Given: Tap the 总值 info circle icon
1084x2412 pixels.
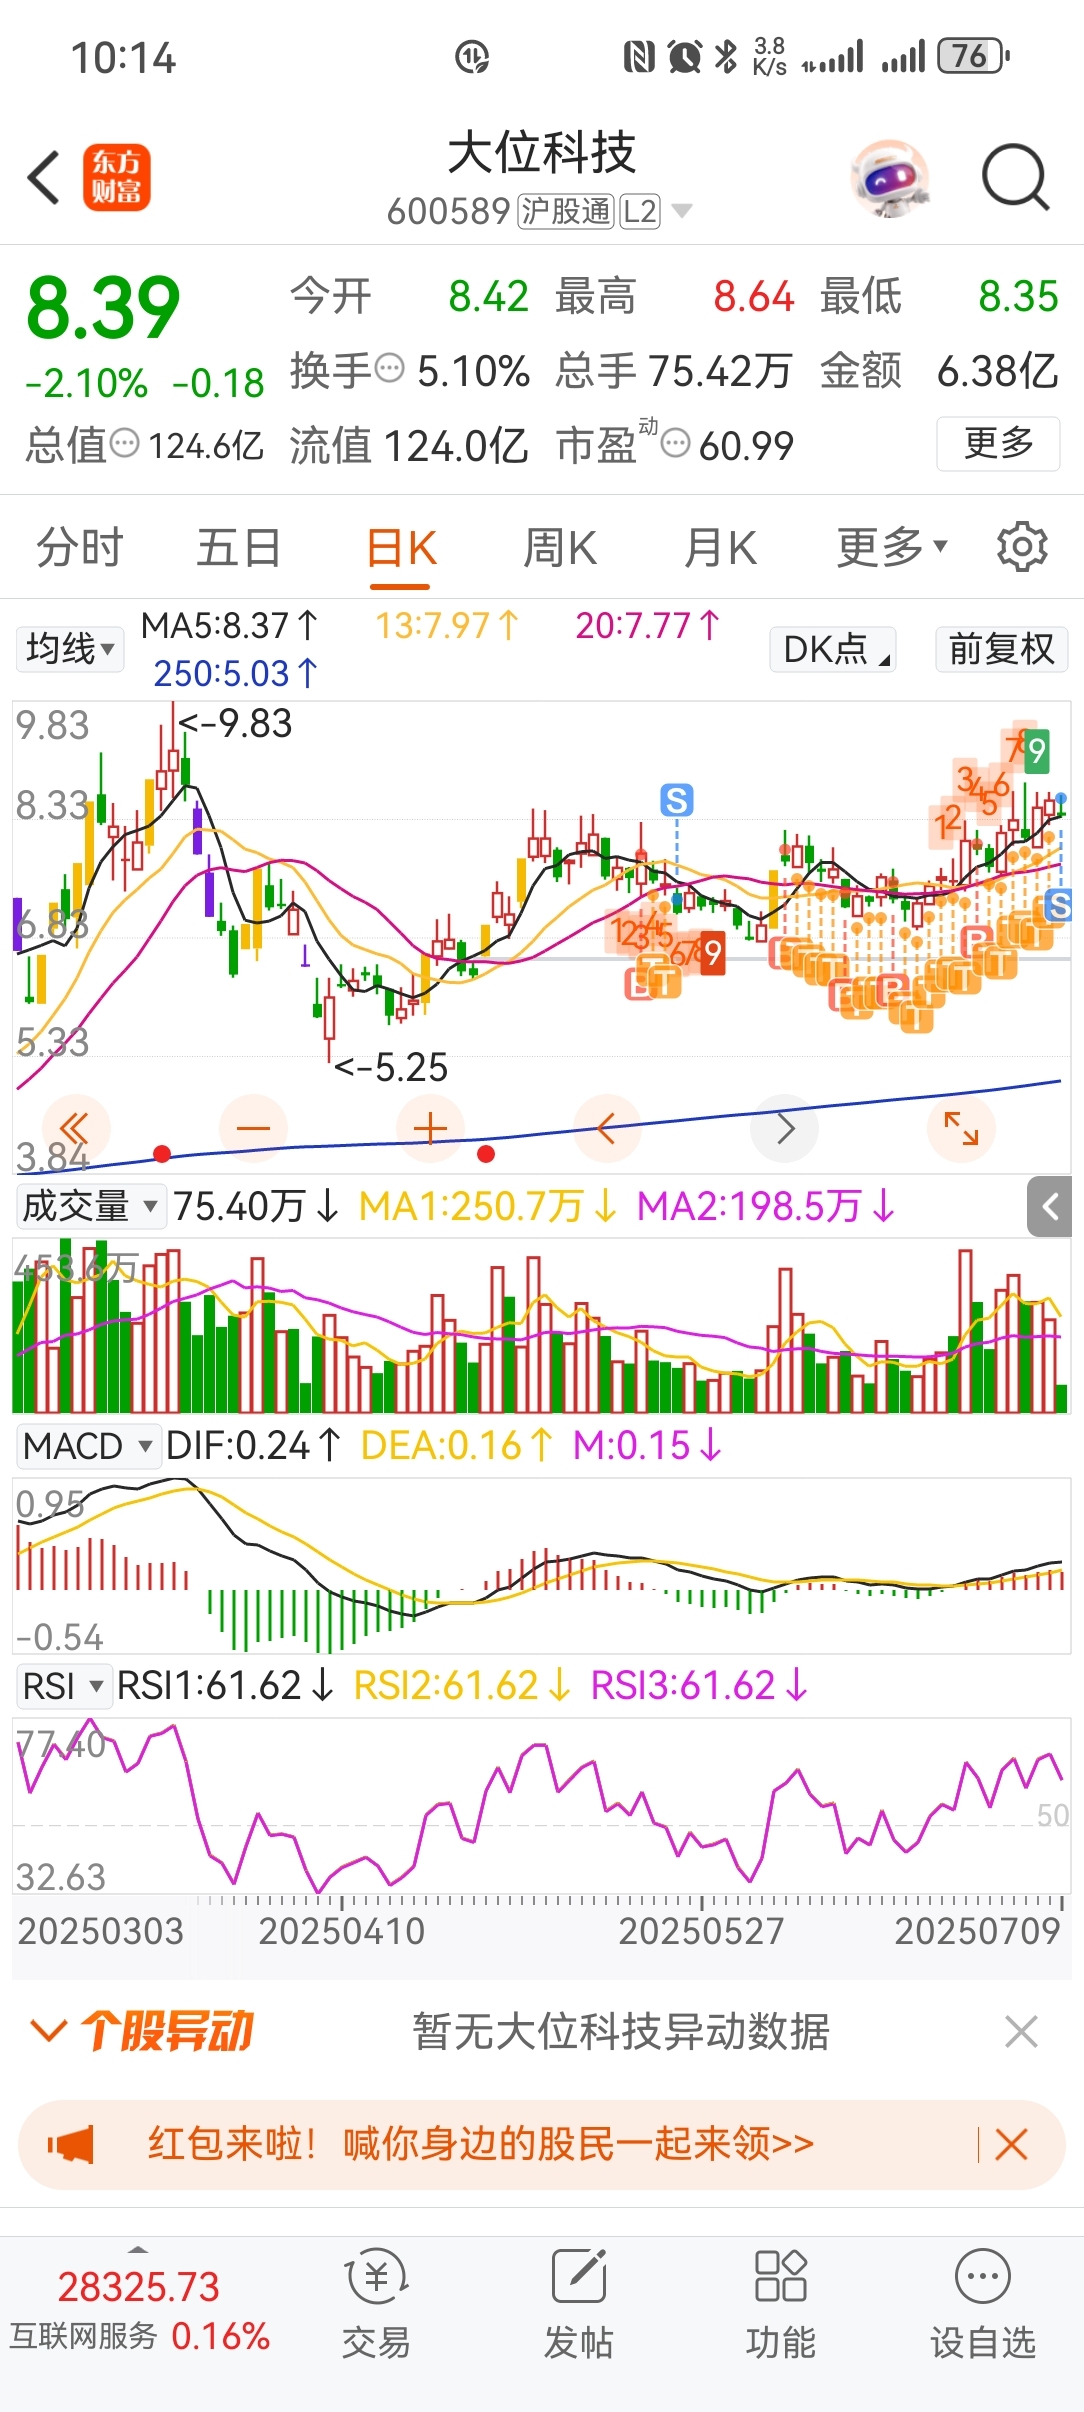Looking at the screenshot, I should pyautogui.click(x=124, y=442).
